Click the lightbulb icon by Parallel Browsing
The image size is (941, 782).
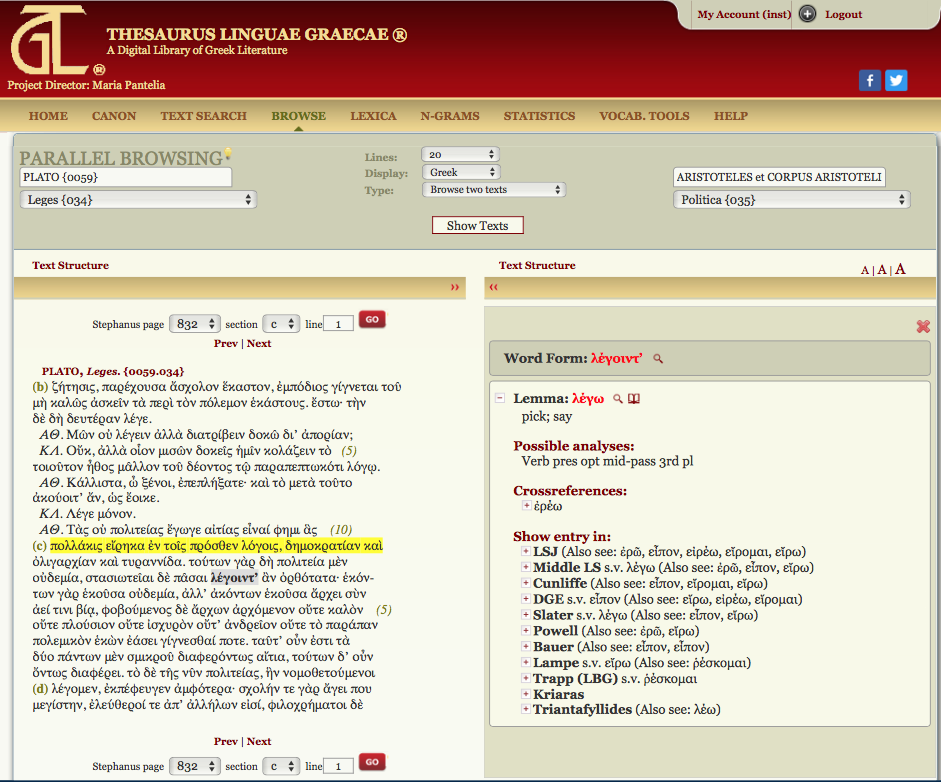pos(228,154)
